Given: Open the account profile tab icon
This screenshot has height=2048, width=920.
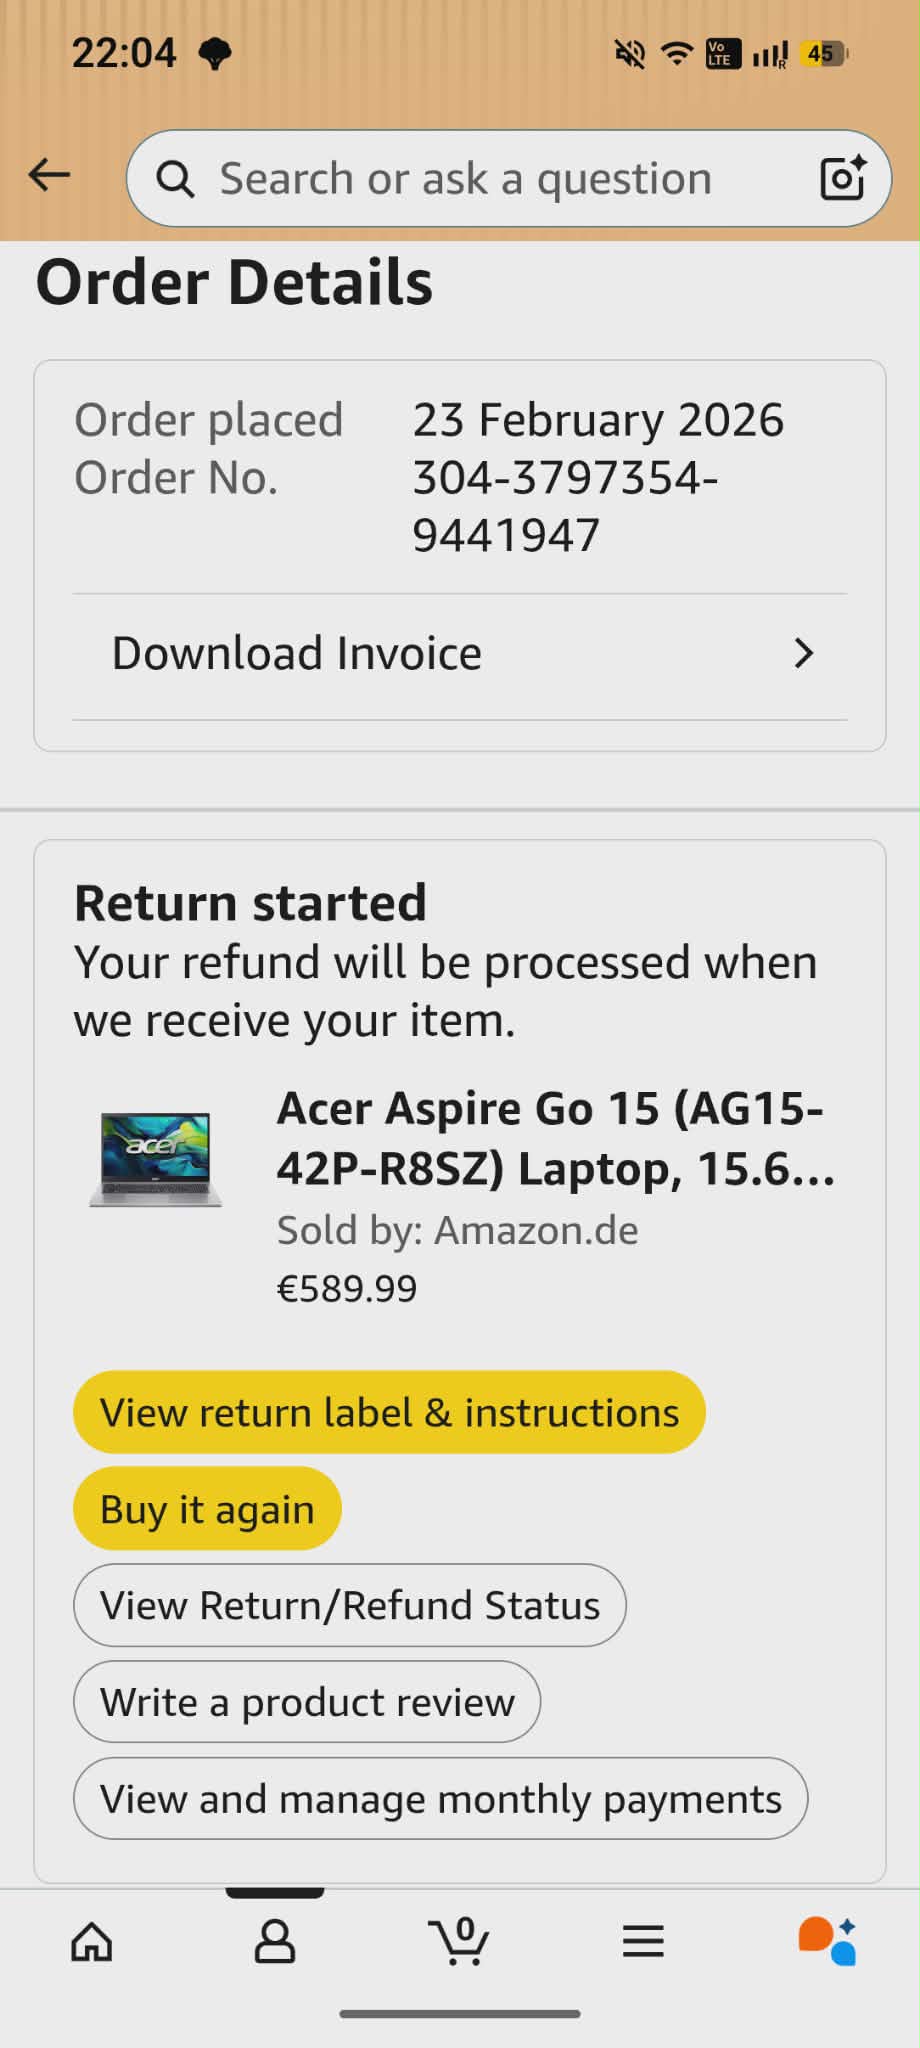Looking at the screenshot, I should 275,1942.
